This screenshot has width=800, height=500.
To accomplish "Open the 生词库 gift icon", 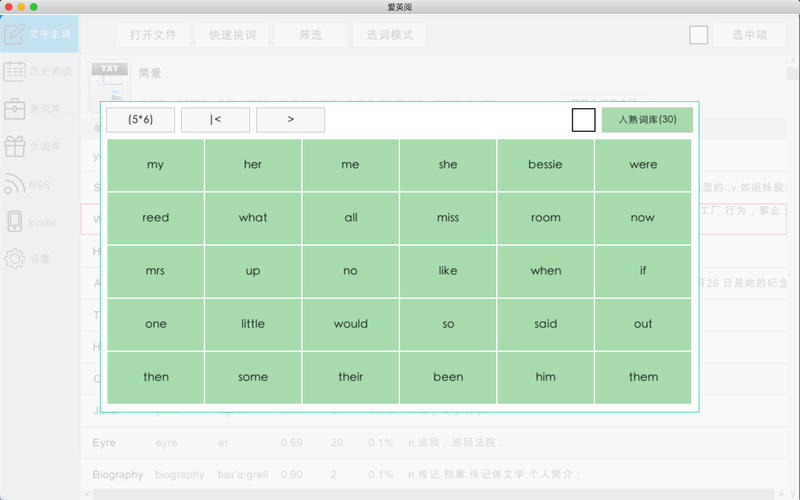I will click(15, 146).
